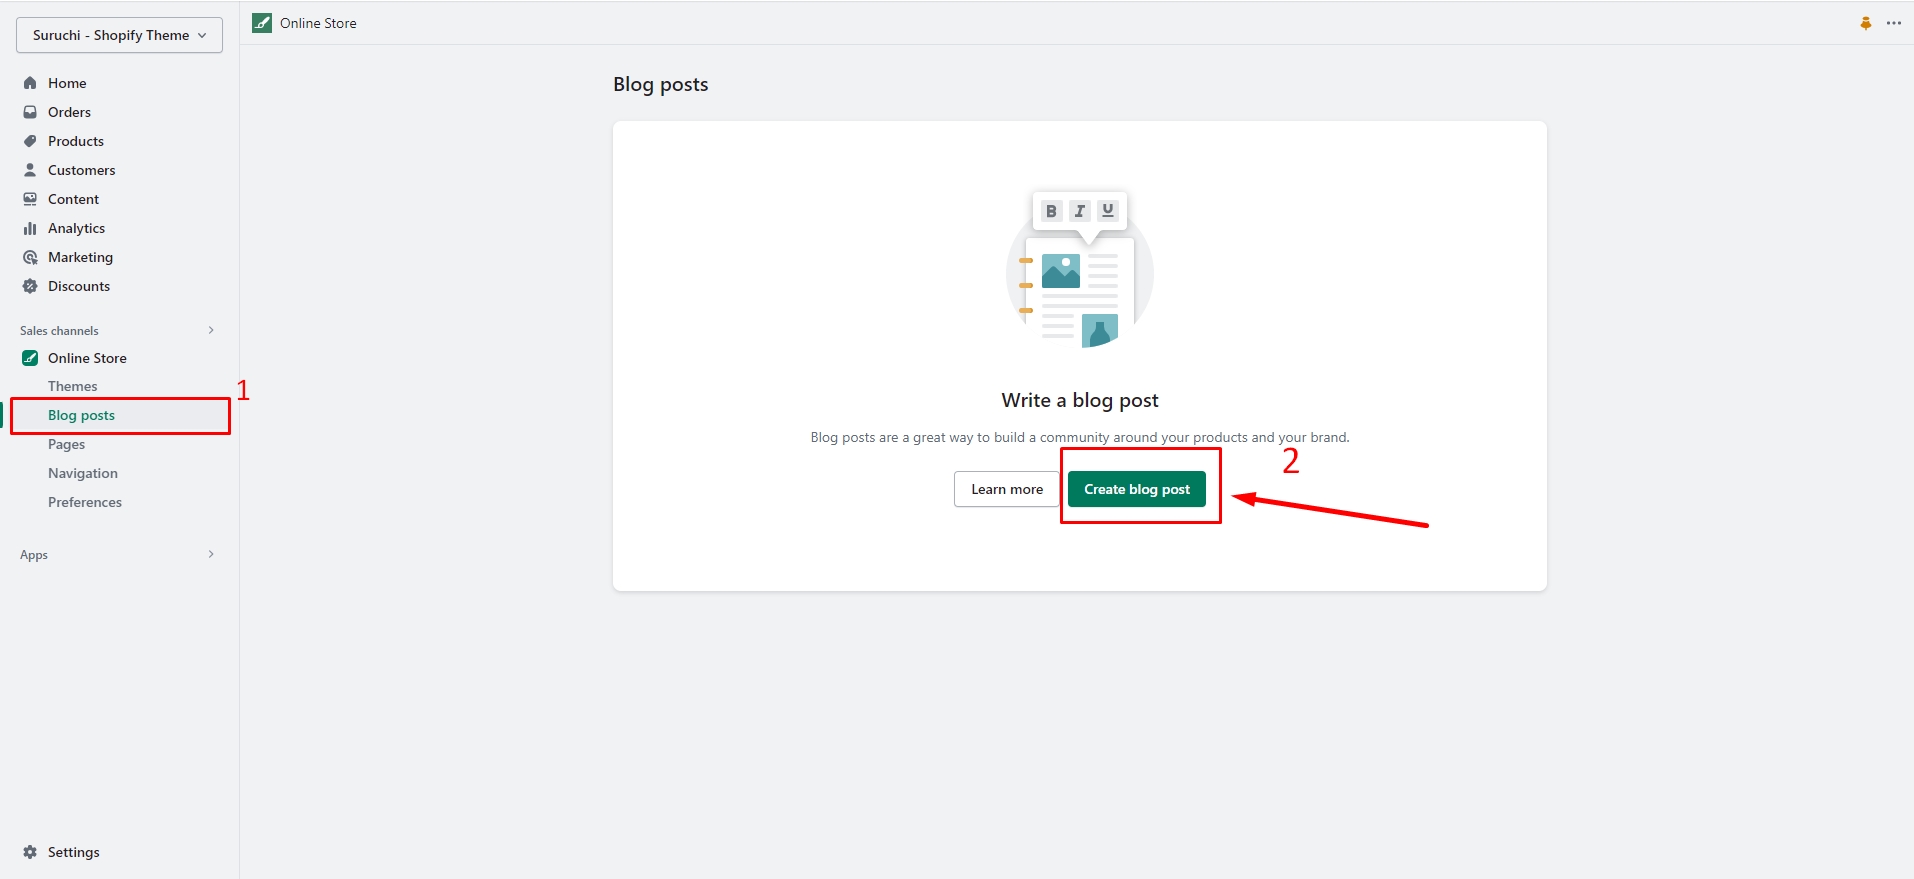The image size is (1914, 879).
Task: Open Navigation in Online Store menu
Action: 83,473
